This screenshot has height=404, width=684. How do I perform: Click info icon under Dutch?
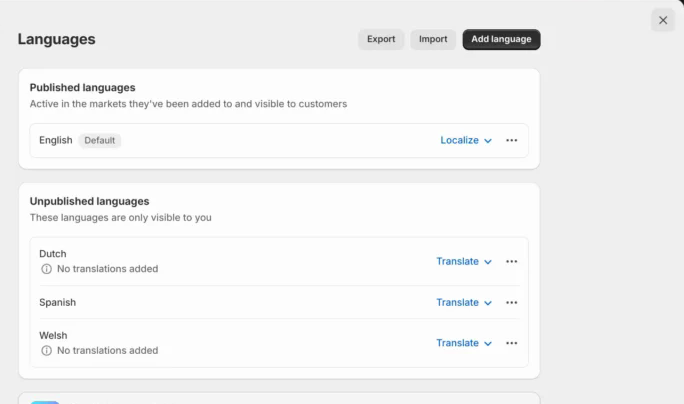tap(46, 269)
